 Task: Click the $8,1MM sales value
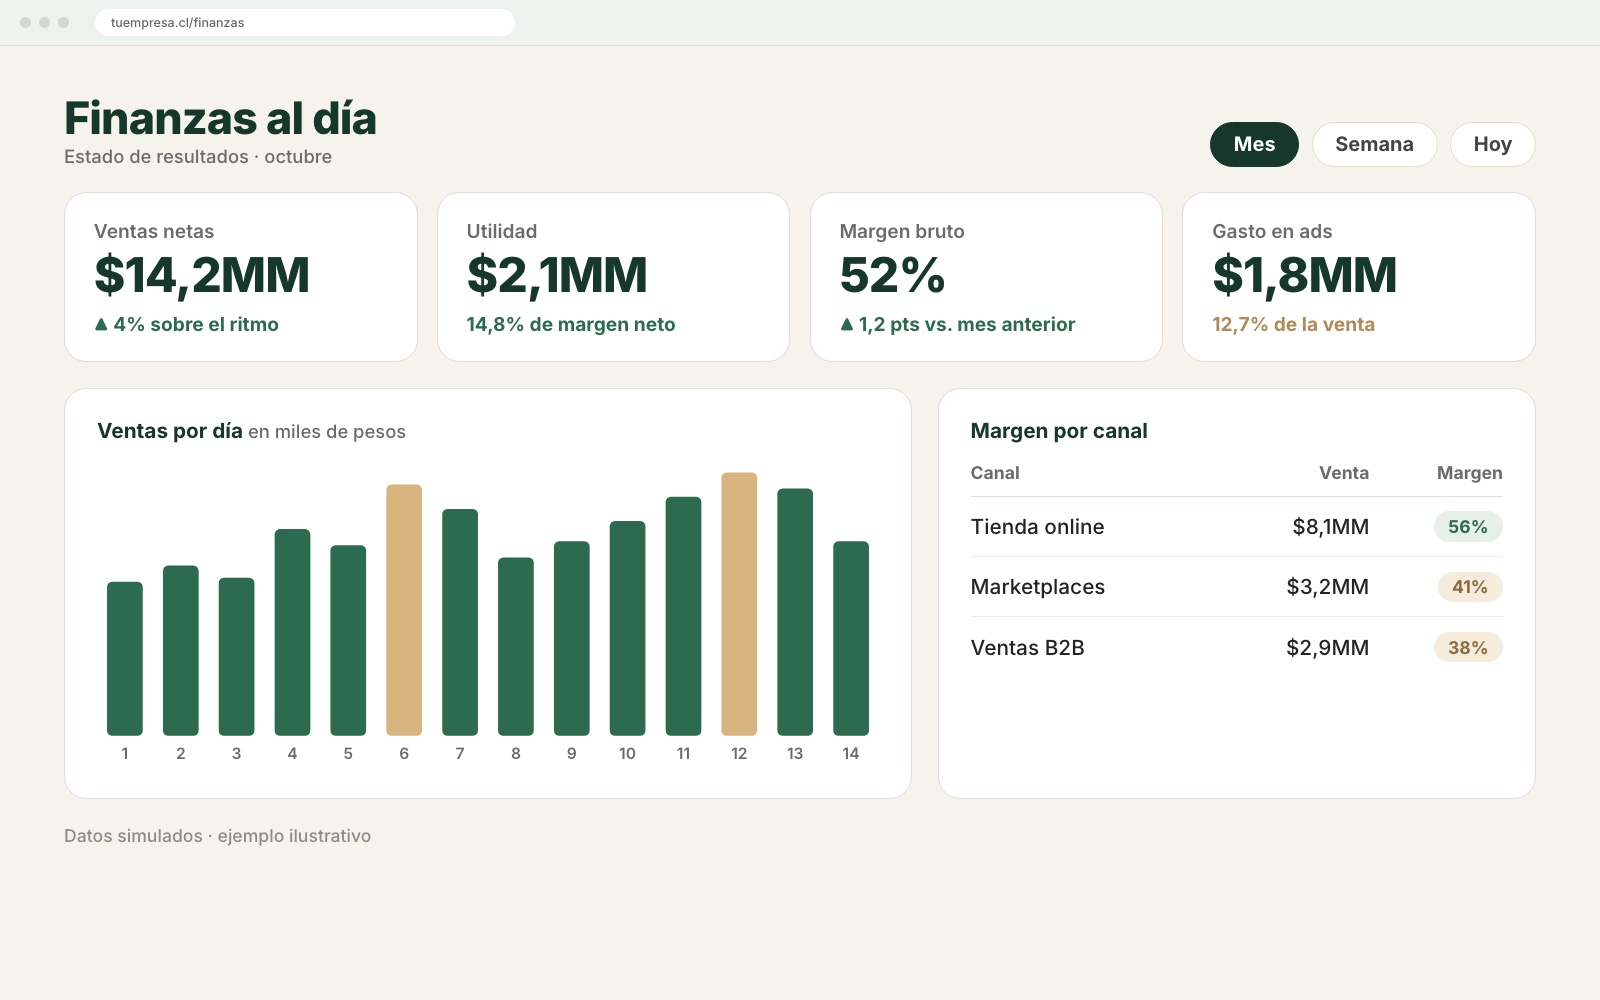[x=1330, y=527]
